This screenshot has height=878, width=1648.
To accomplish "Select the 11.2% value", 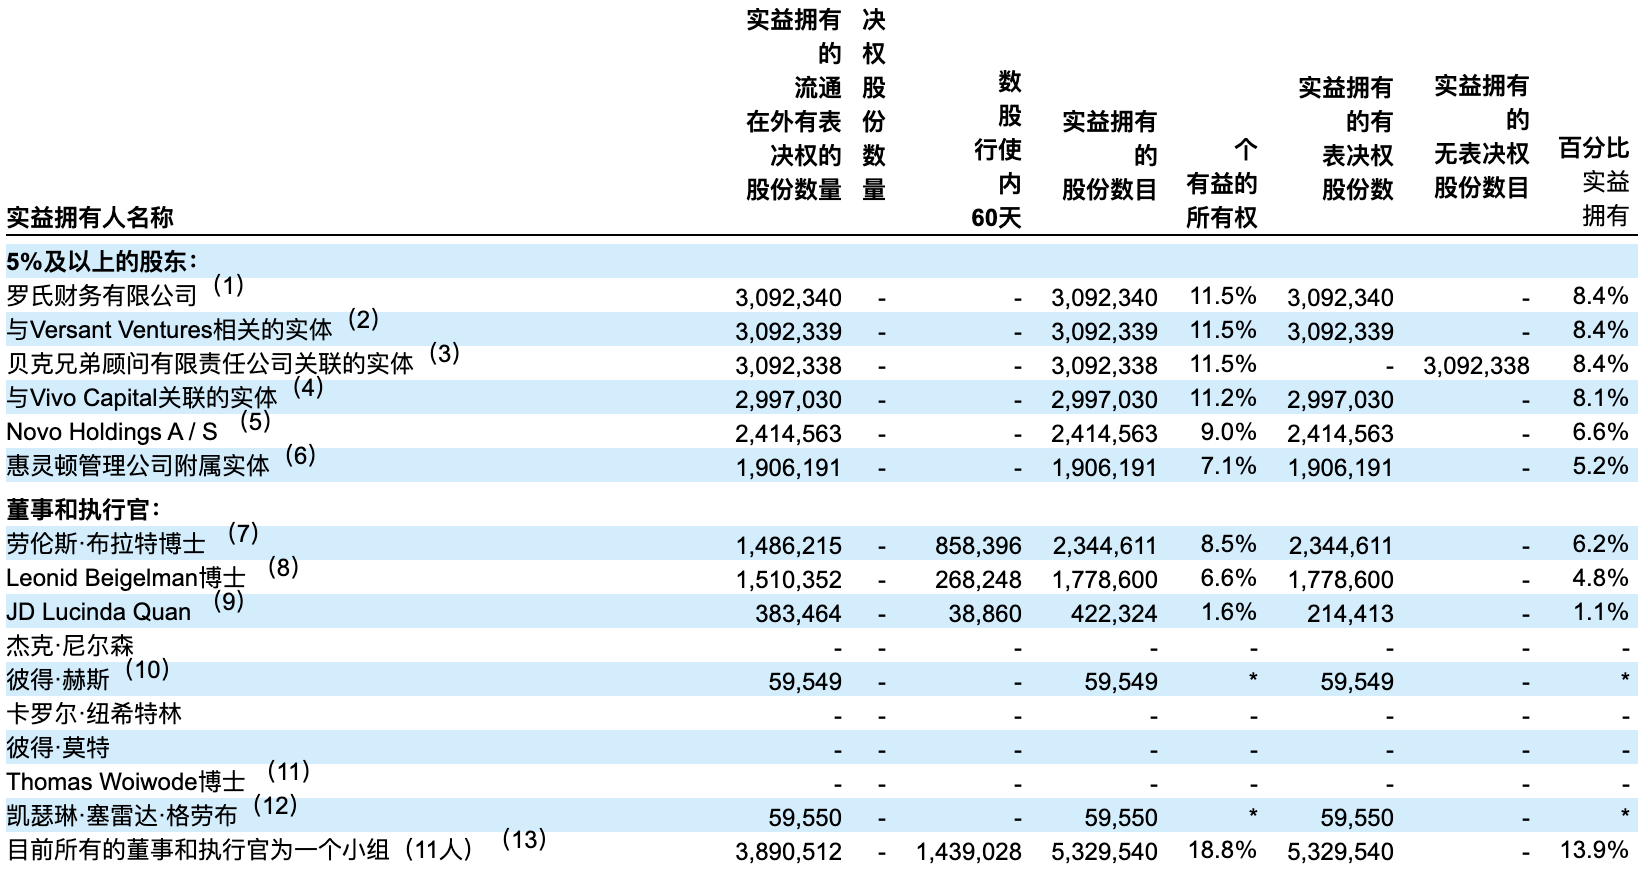I will [1223, 398].
